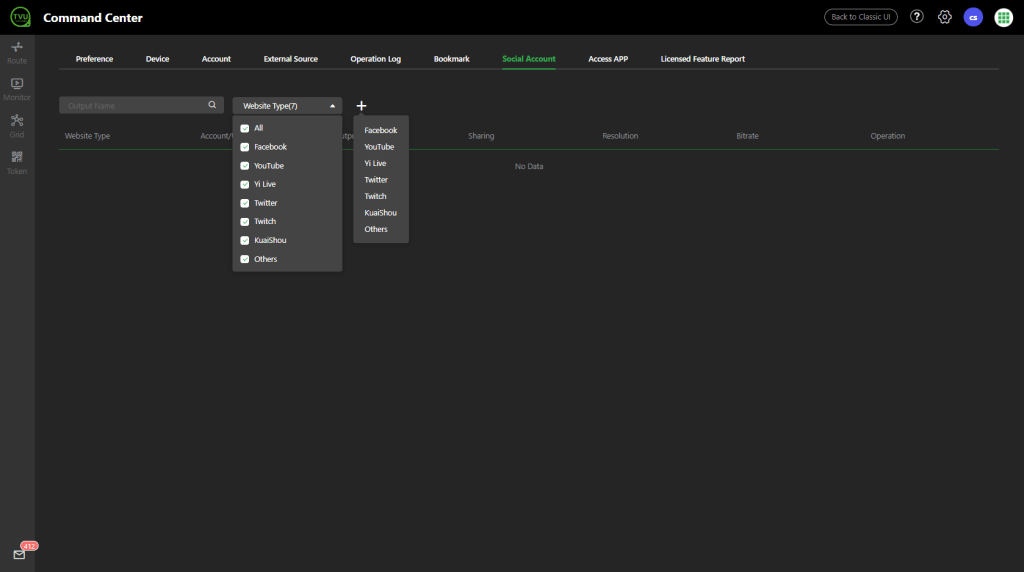Open the settings gear icon
Viewport: 1024px width, 572px height.
click(944, 17)
